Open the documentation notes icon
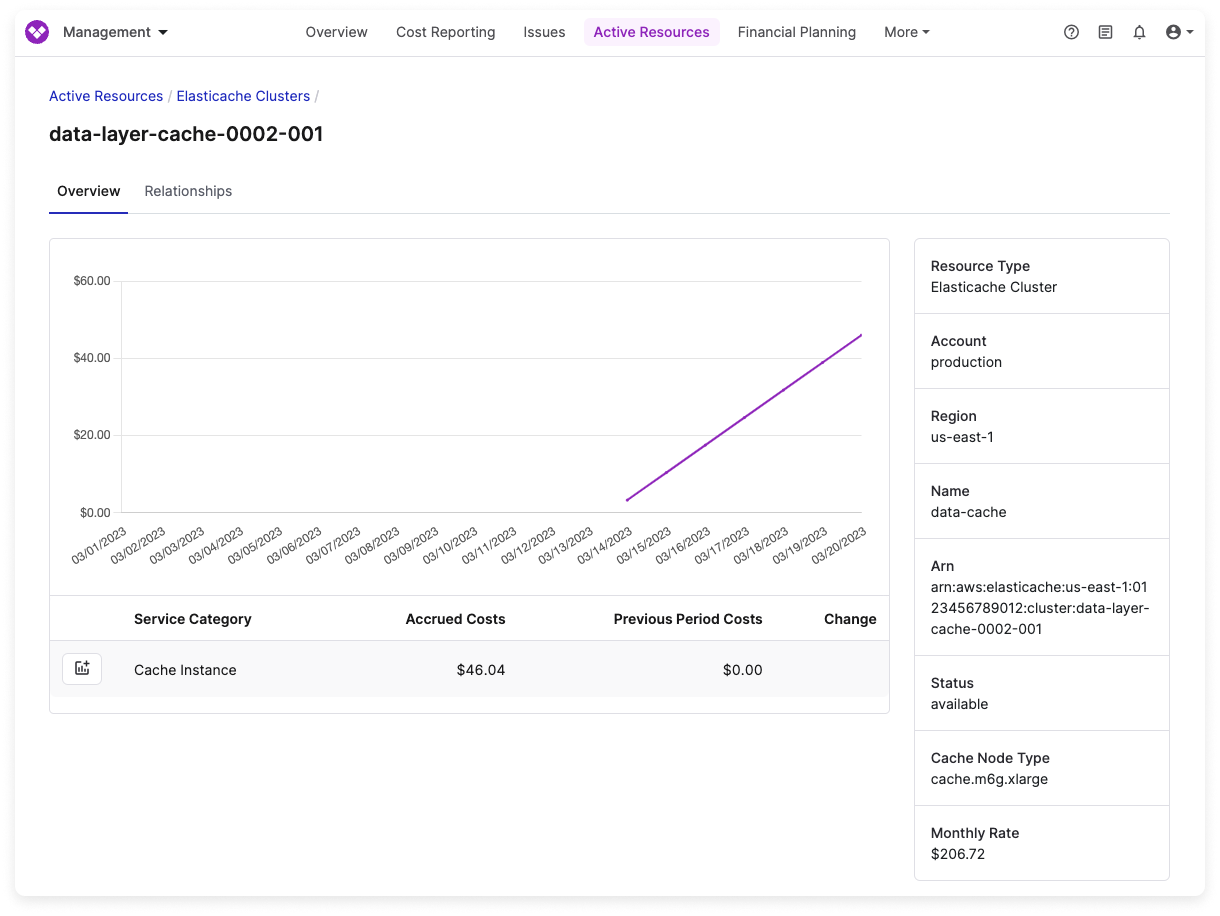Image resolution: width=1220 pixels, height=916 pixels. pyautogui.click(x=1105, y=32)
